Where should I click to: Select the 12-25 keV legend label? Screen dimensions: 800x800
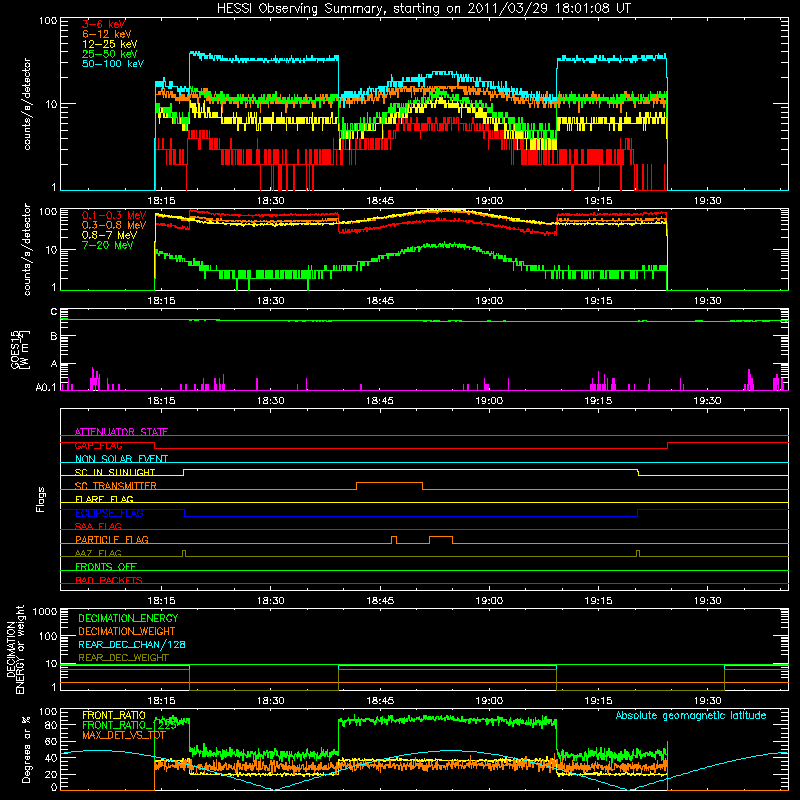110,44
